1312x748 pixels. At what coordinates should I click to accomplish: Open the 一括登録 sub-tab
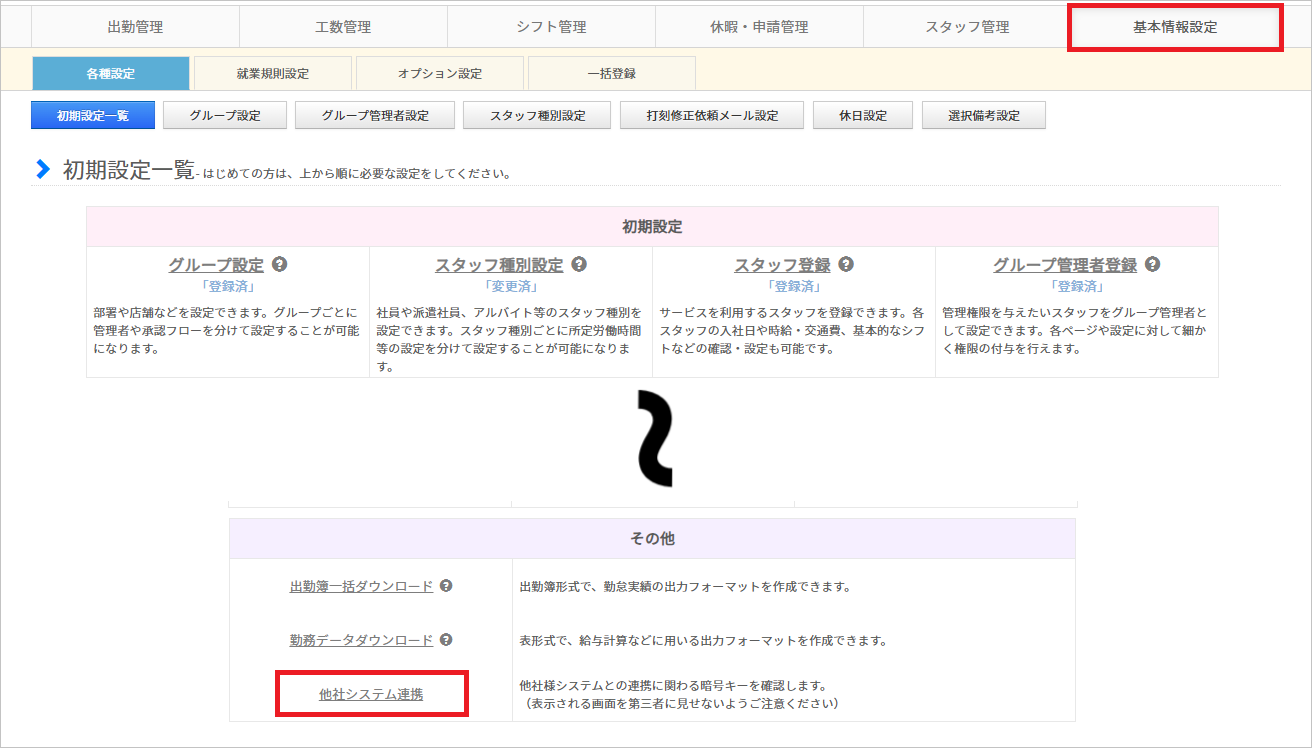click(x=612, y=73)
